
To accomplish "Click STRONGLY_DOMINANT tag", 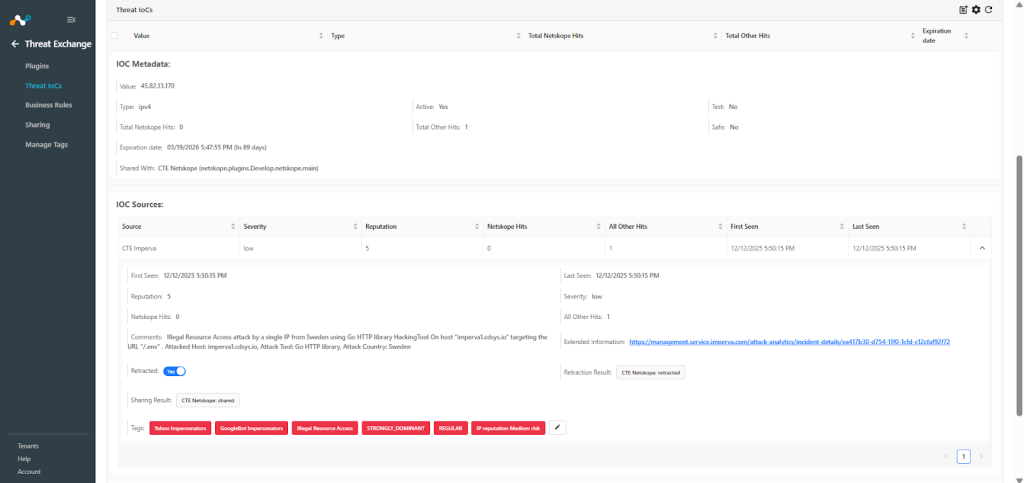I will click(396, 428).
